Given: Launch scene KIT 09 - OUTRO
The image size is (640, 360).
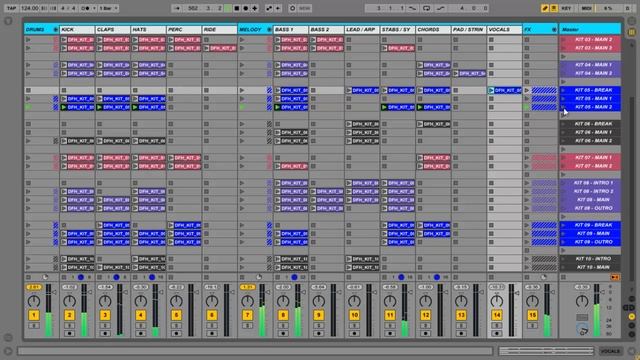Looking at the screenshot, I should coord(563,242).
